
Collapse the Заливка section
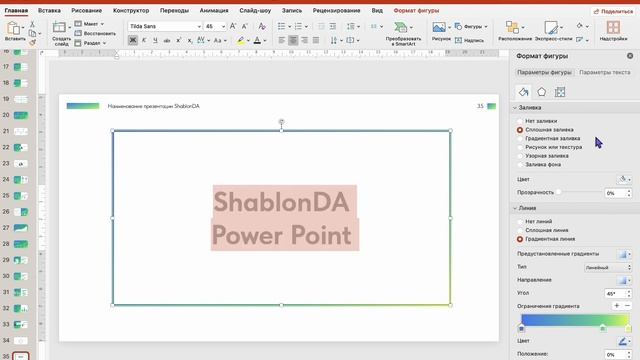[x=515, y=108]
